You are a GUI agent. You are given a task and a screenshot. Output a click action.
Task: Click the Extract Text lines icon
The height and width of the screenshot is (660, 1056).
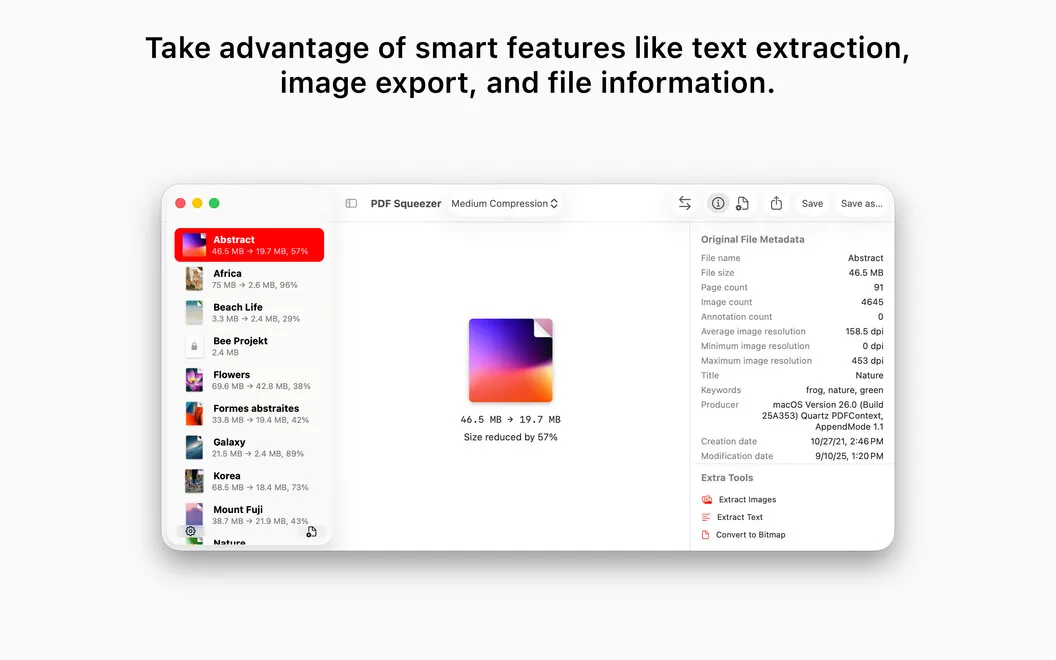(x=706, y=517)
